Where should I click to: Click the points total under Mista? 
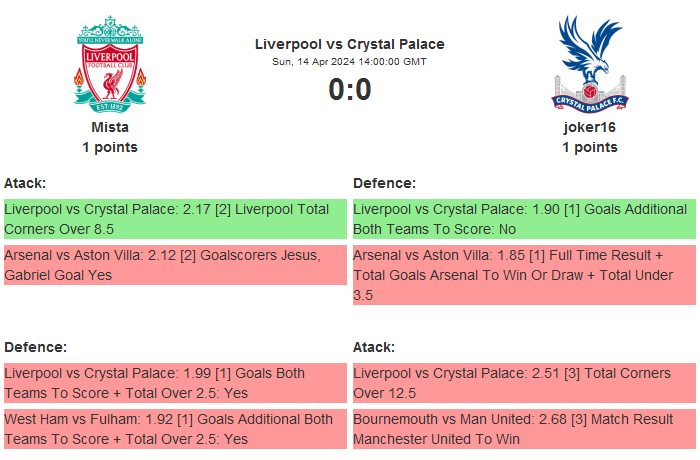pos(110,147)
